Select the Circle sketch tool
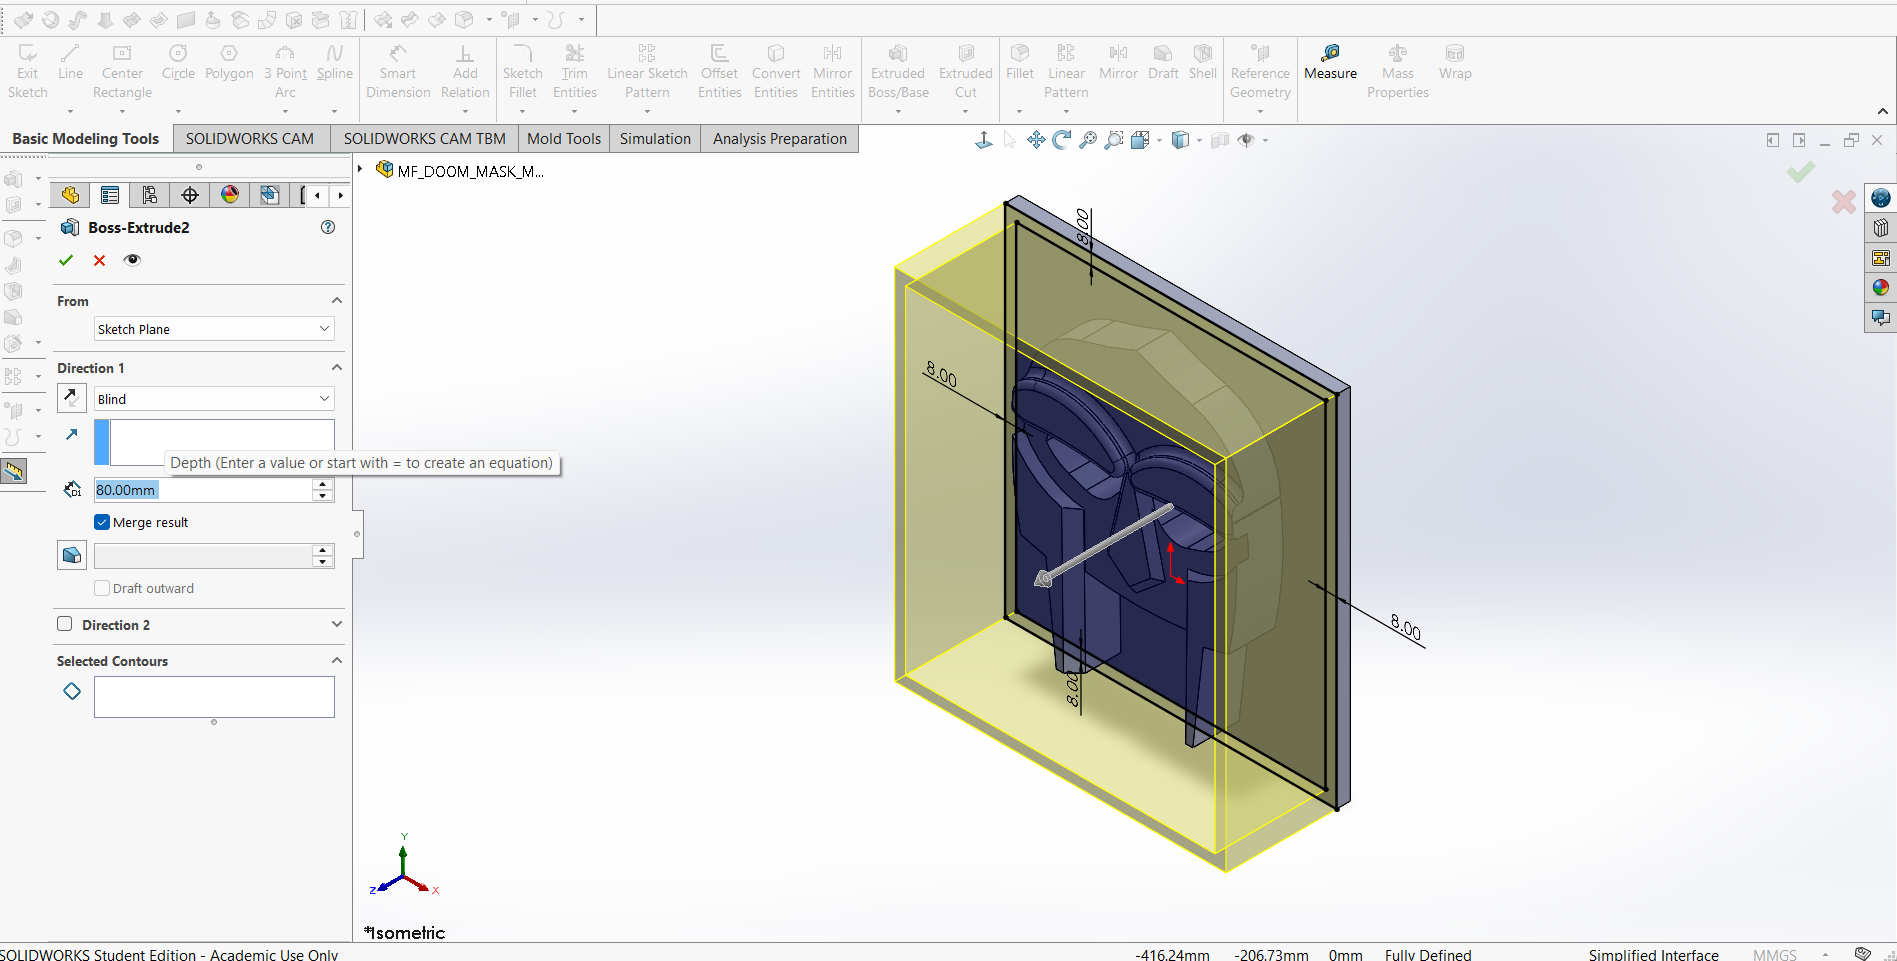The width and height of the screenshot is (1897, 961). (x=178, y=62)
